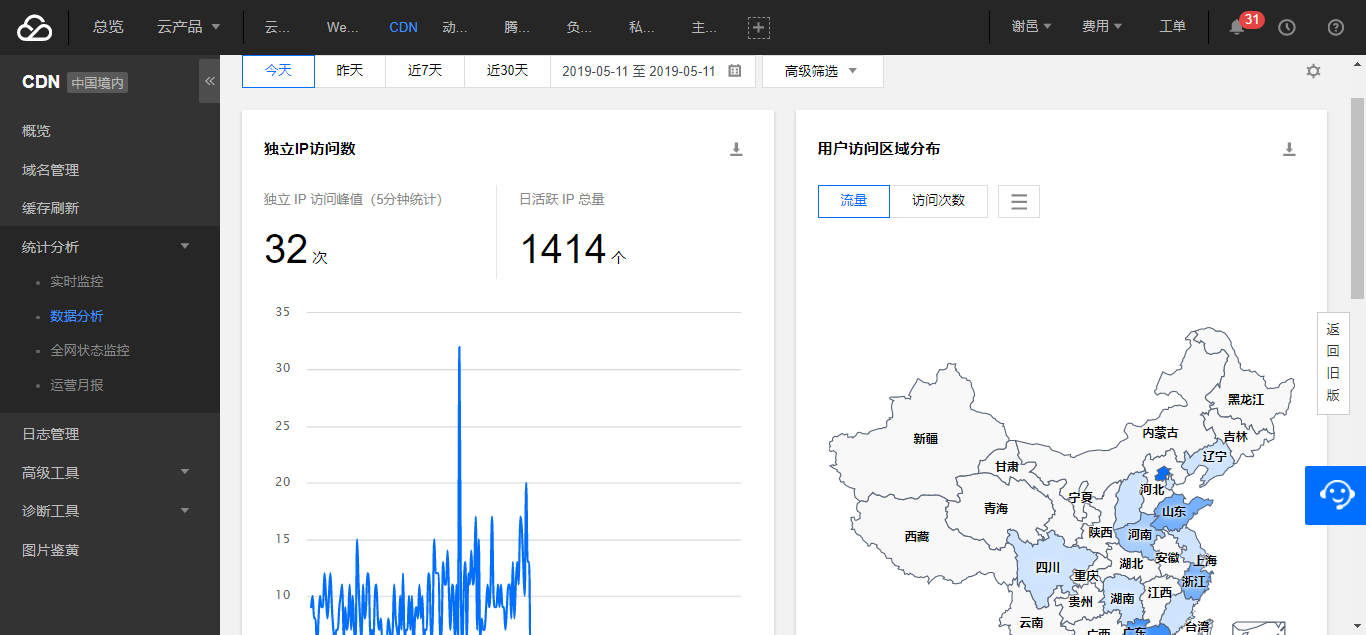Viewport: 1366px width, 635px height.
Task: Open the page settings gear icon
Action: pos(1313,71)
